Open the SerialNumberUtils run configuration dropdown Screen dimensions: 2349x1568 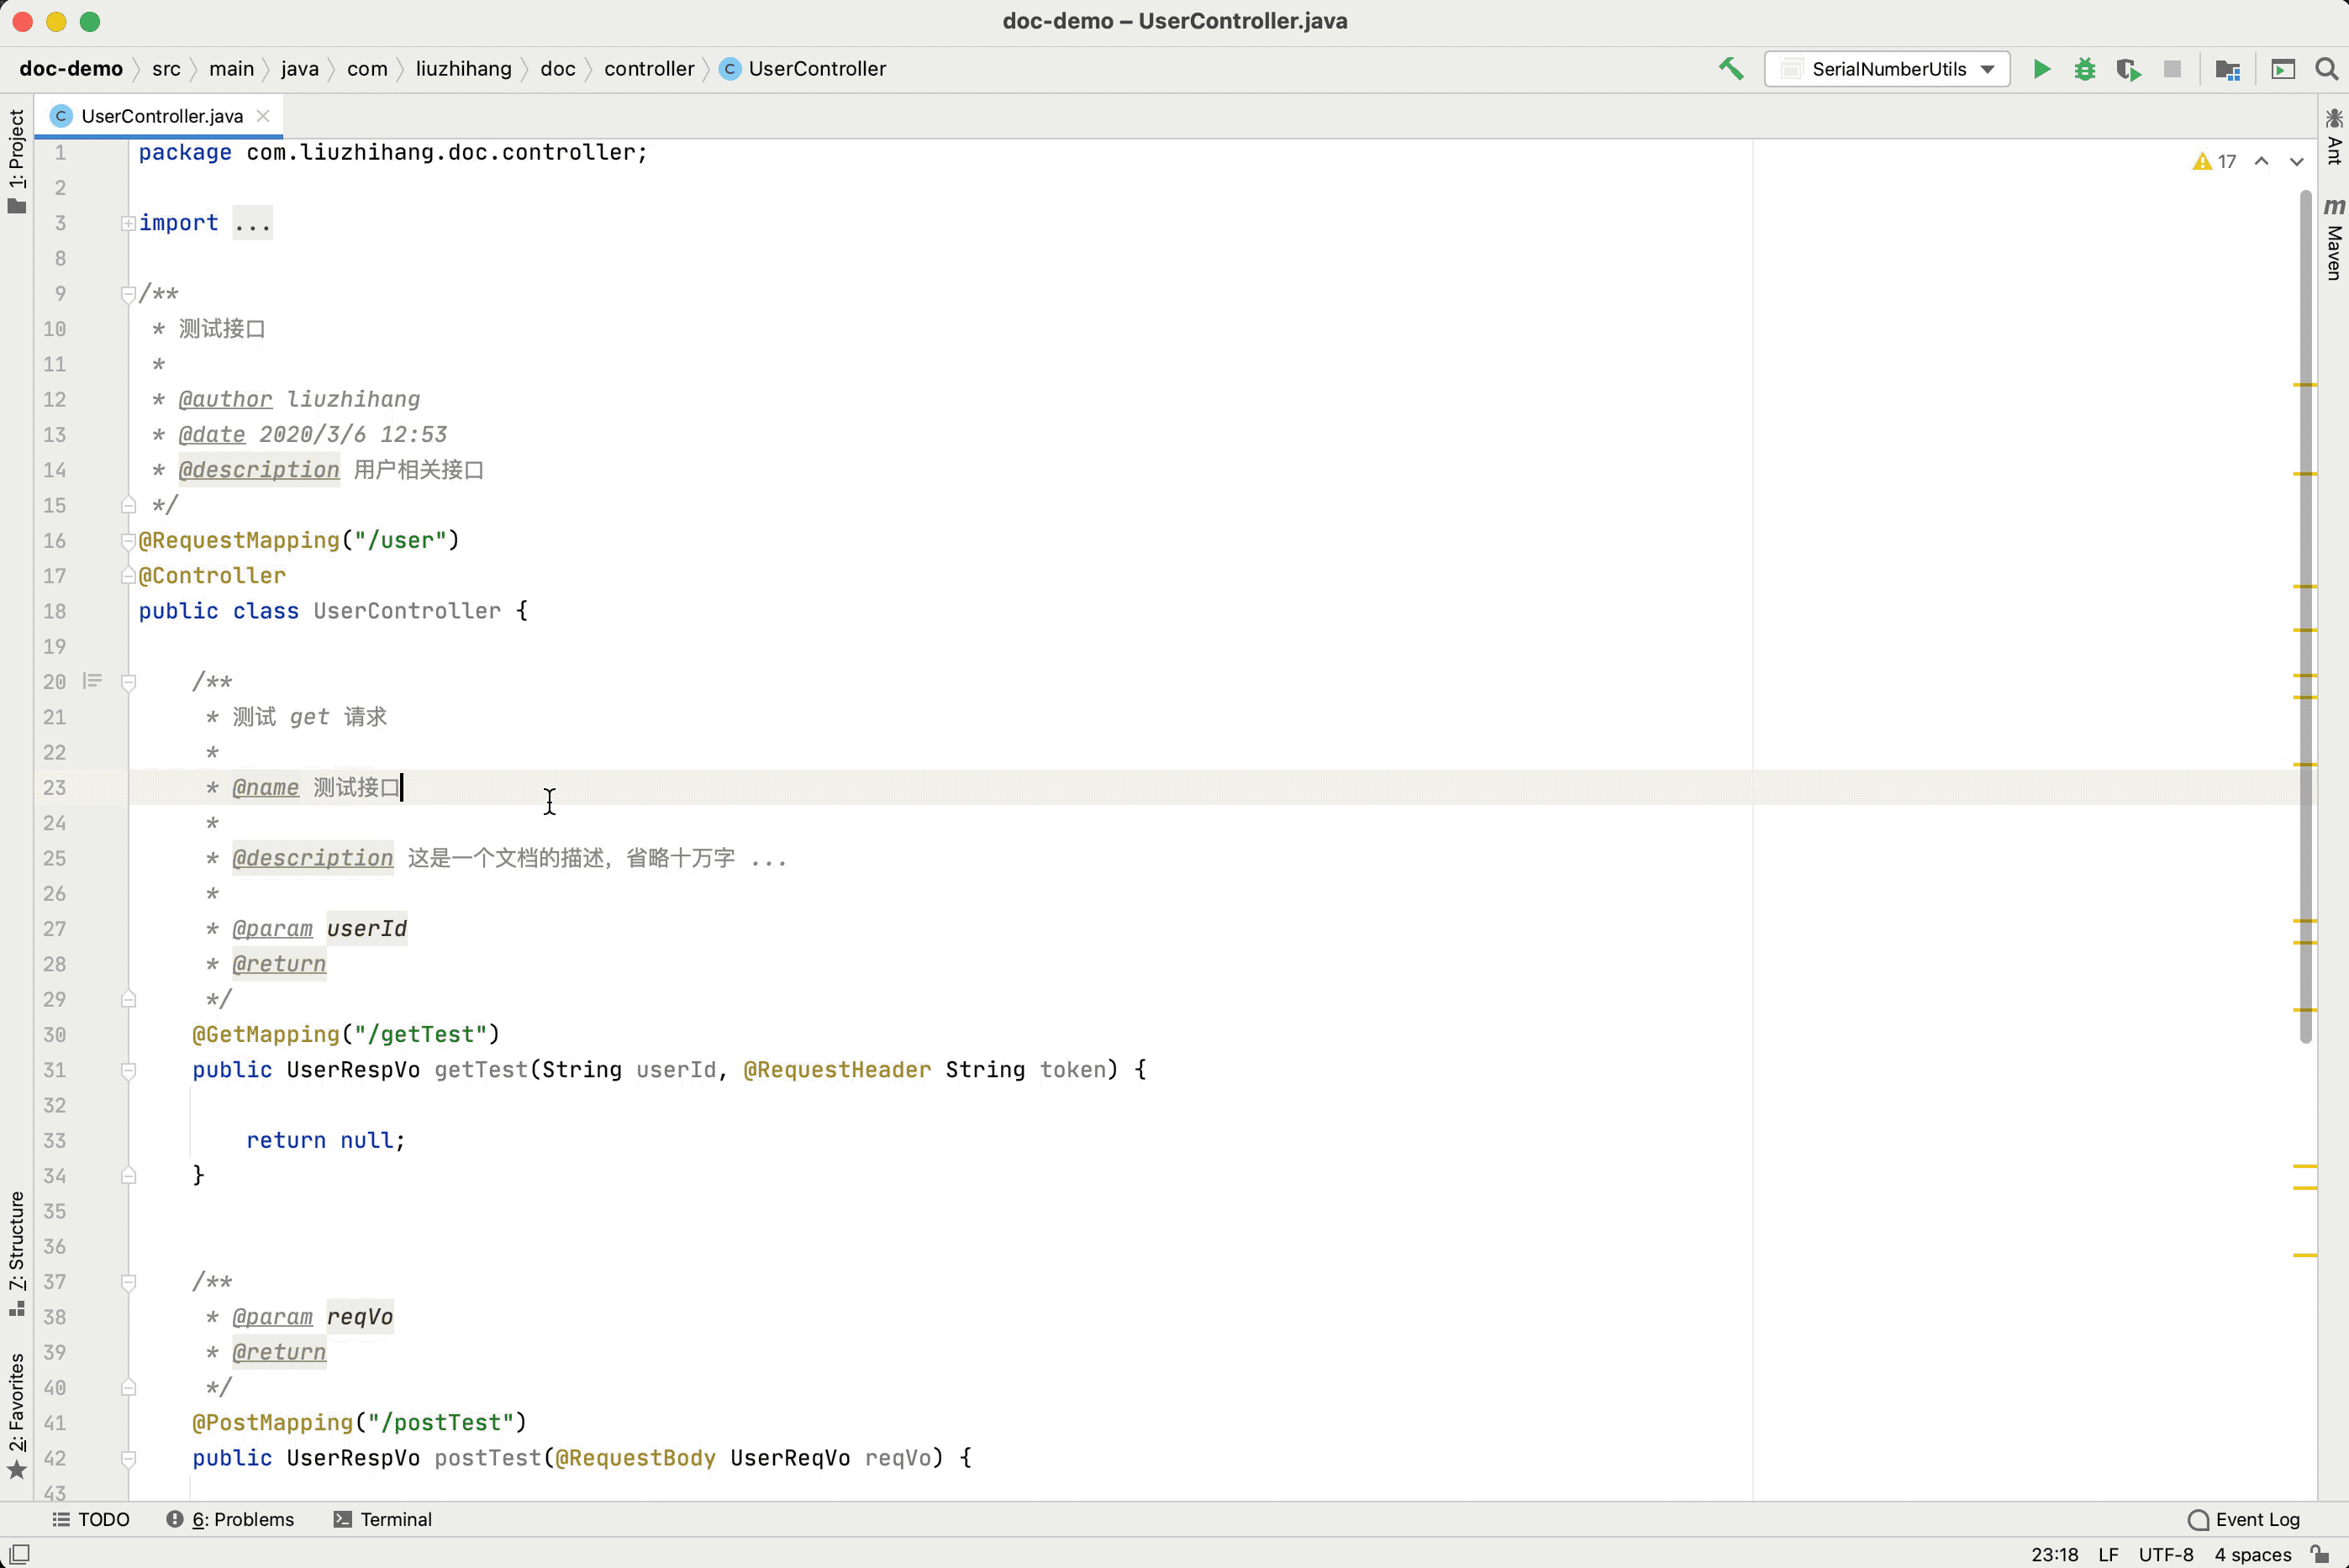pos(1887,69)
